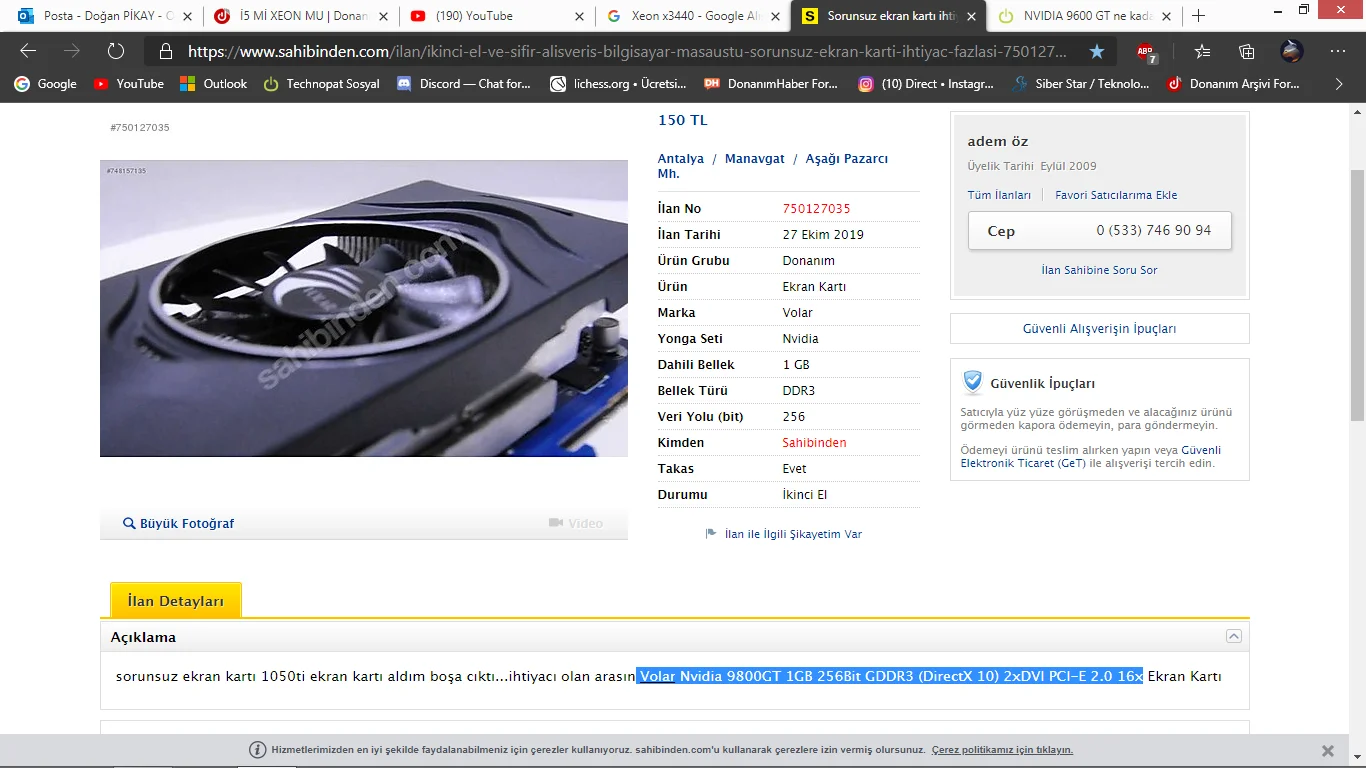Open the Technopat Sosyal bookmark

(321, 84)
